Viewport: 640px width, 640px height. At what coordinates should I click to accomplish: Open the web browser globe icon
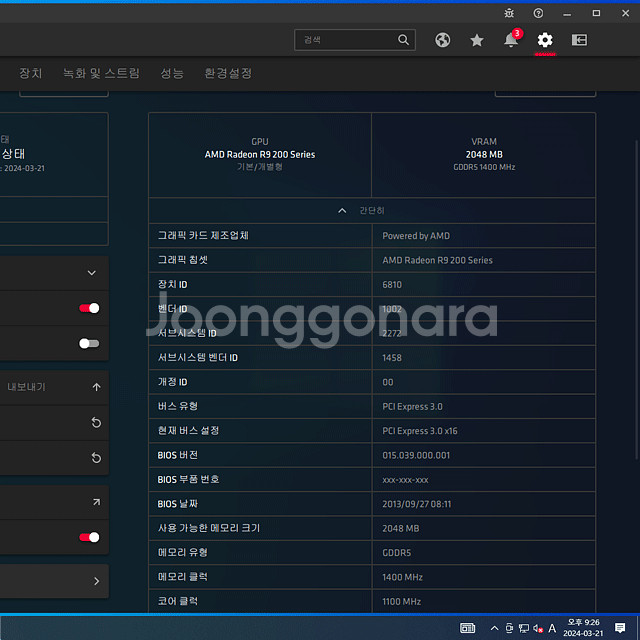click(x=442, y=40)
